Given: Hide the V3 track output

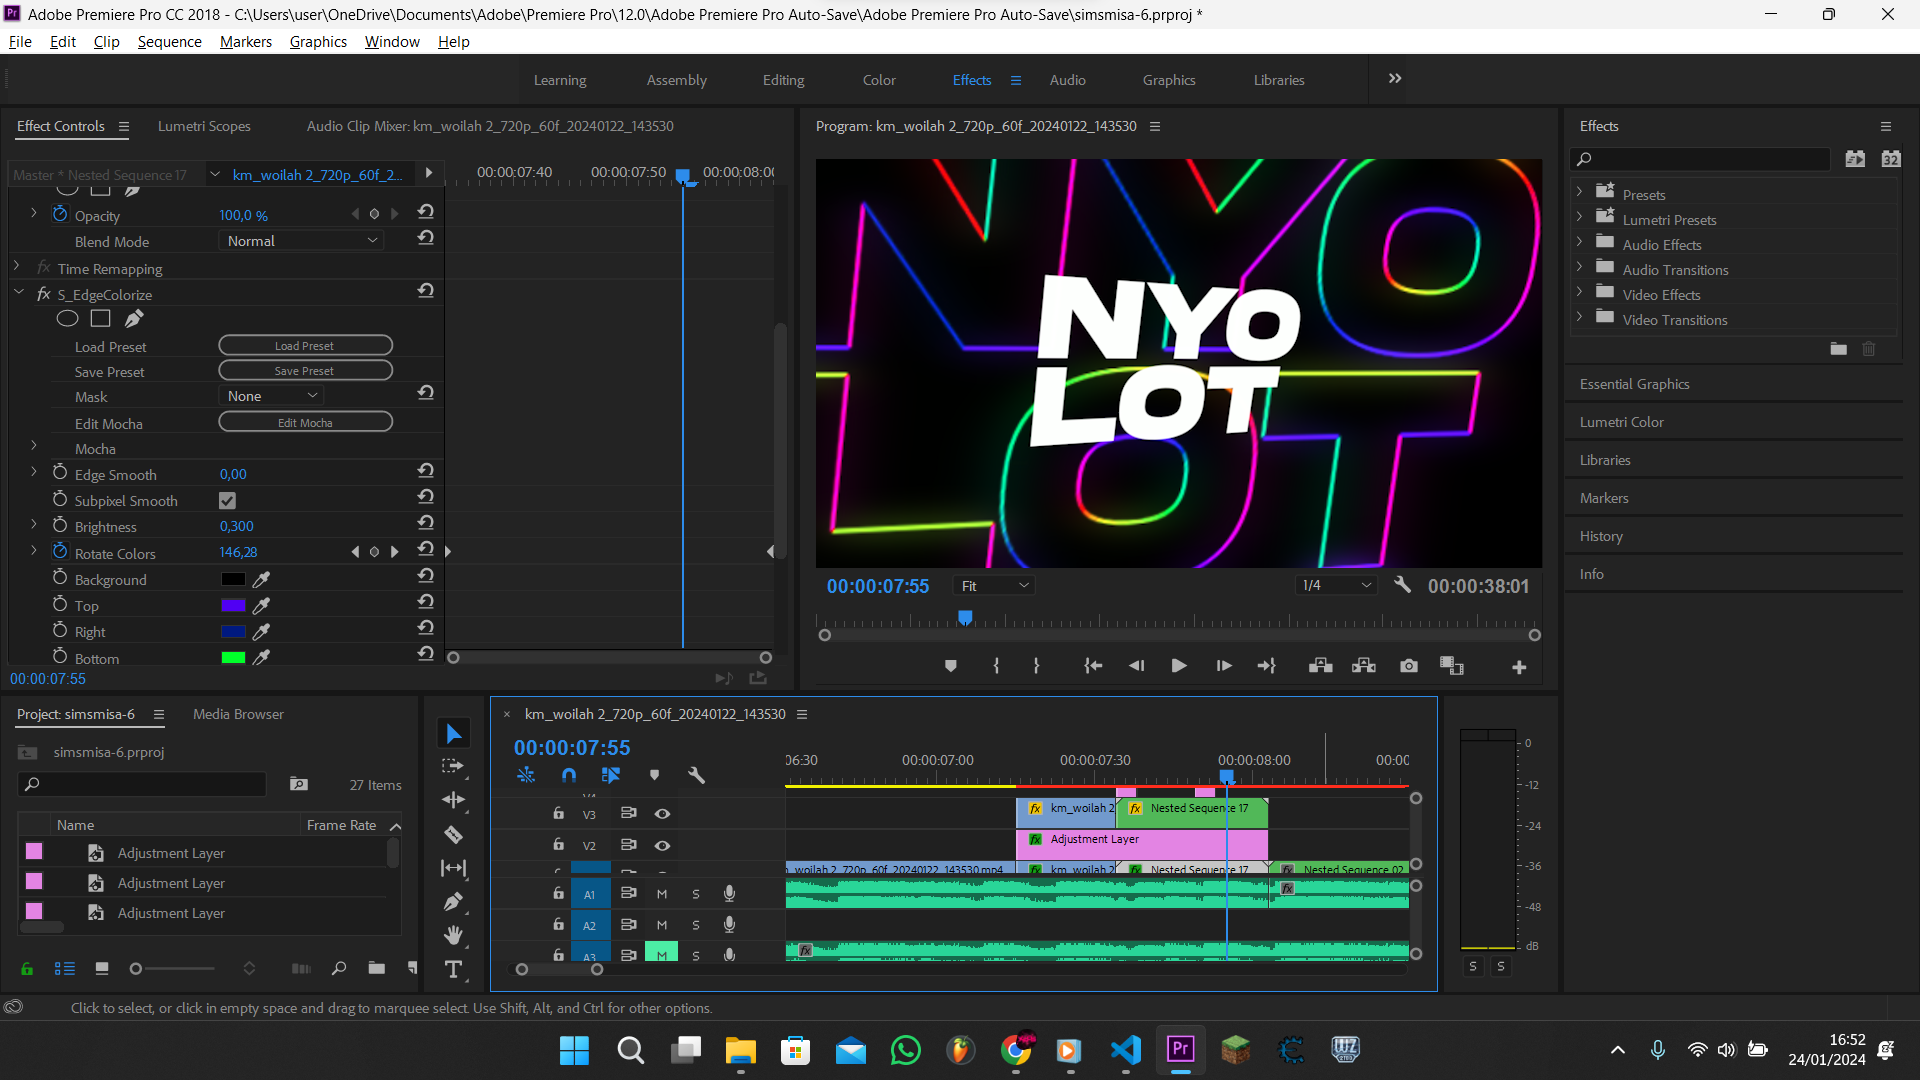Looking at the screenshot, I should (662, 814).
